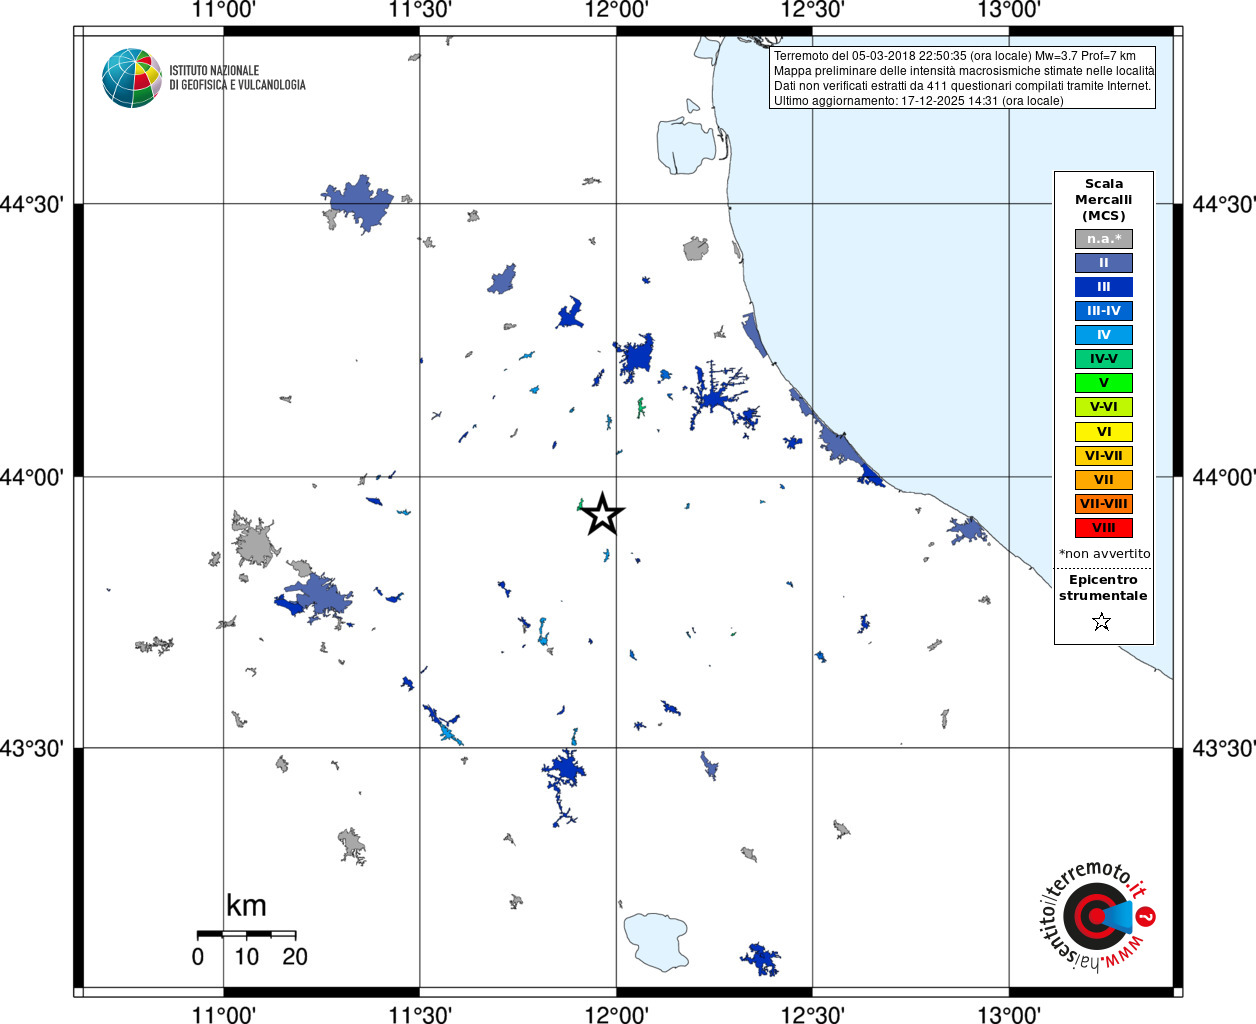Click the 13°00' bottom longitude label
Screen dimensions: 1256x1024
pos(1009,1014)
